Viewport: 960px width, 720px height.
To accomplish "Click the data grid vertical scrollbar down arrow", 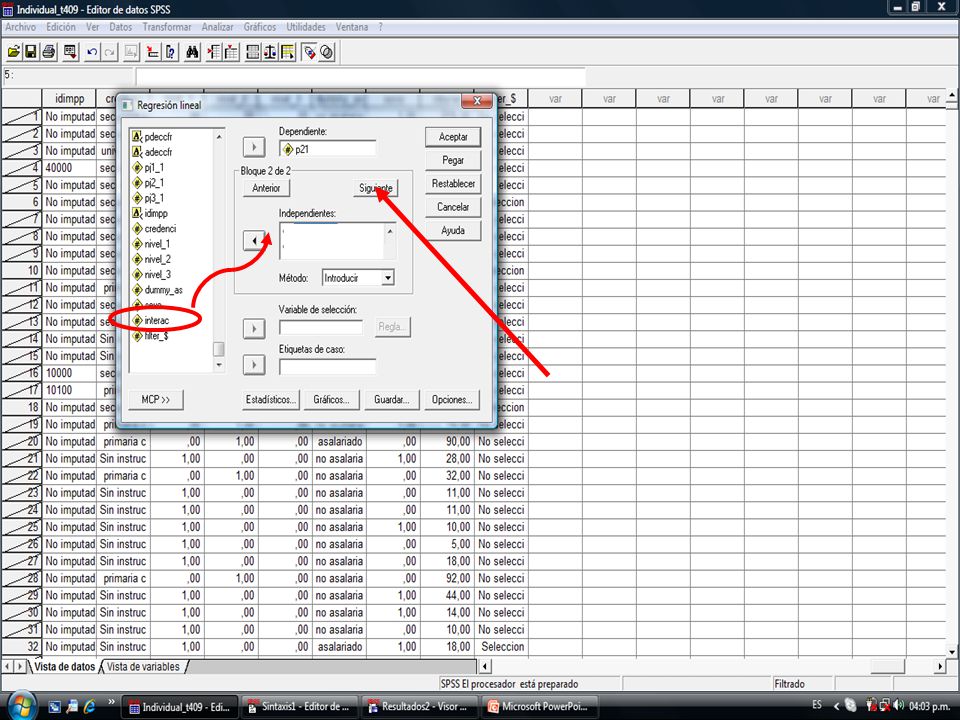I will 951,651.
